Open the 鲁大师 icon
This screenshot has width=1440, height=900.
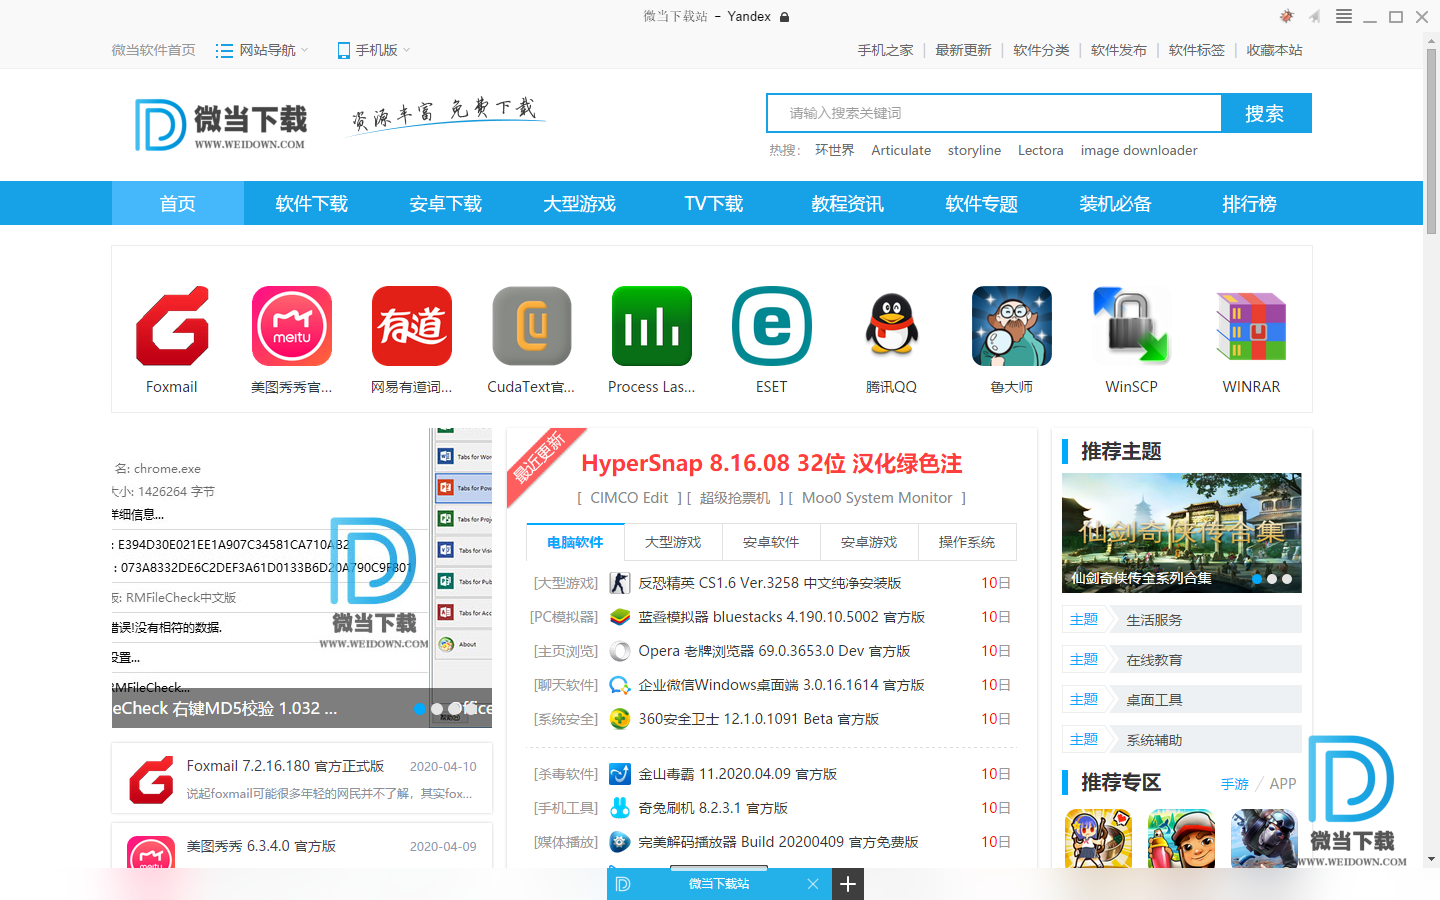coord(1012,326)
